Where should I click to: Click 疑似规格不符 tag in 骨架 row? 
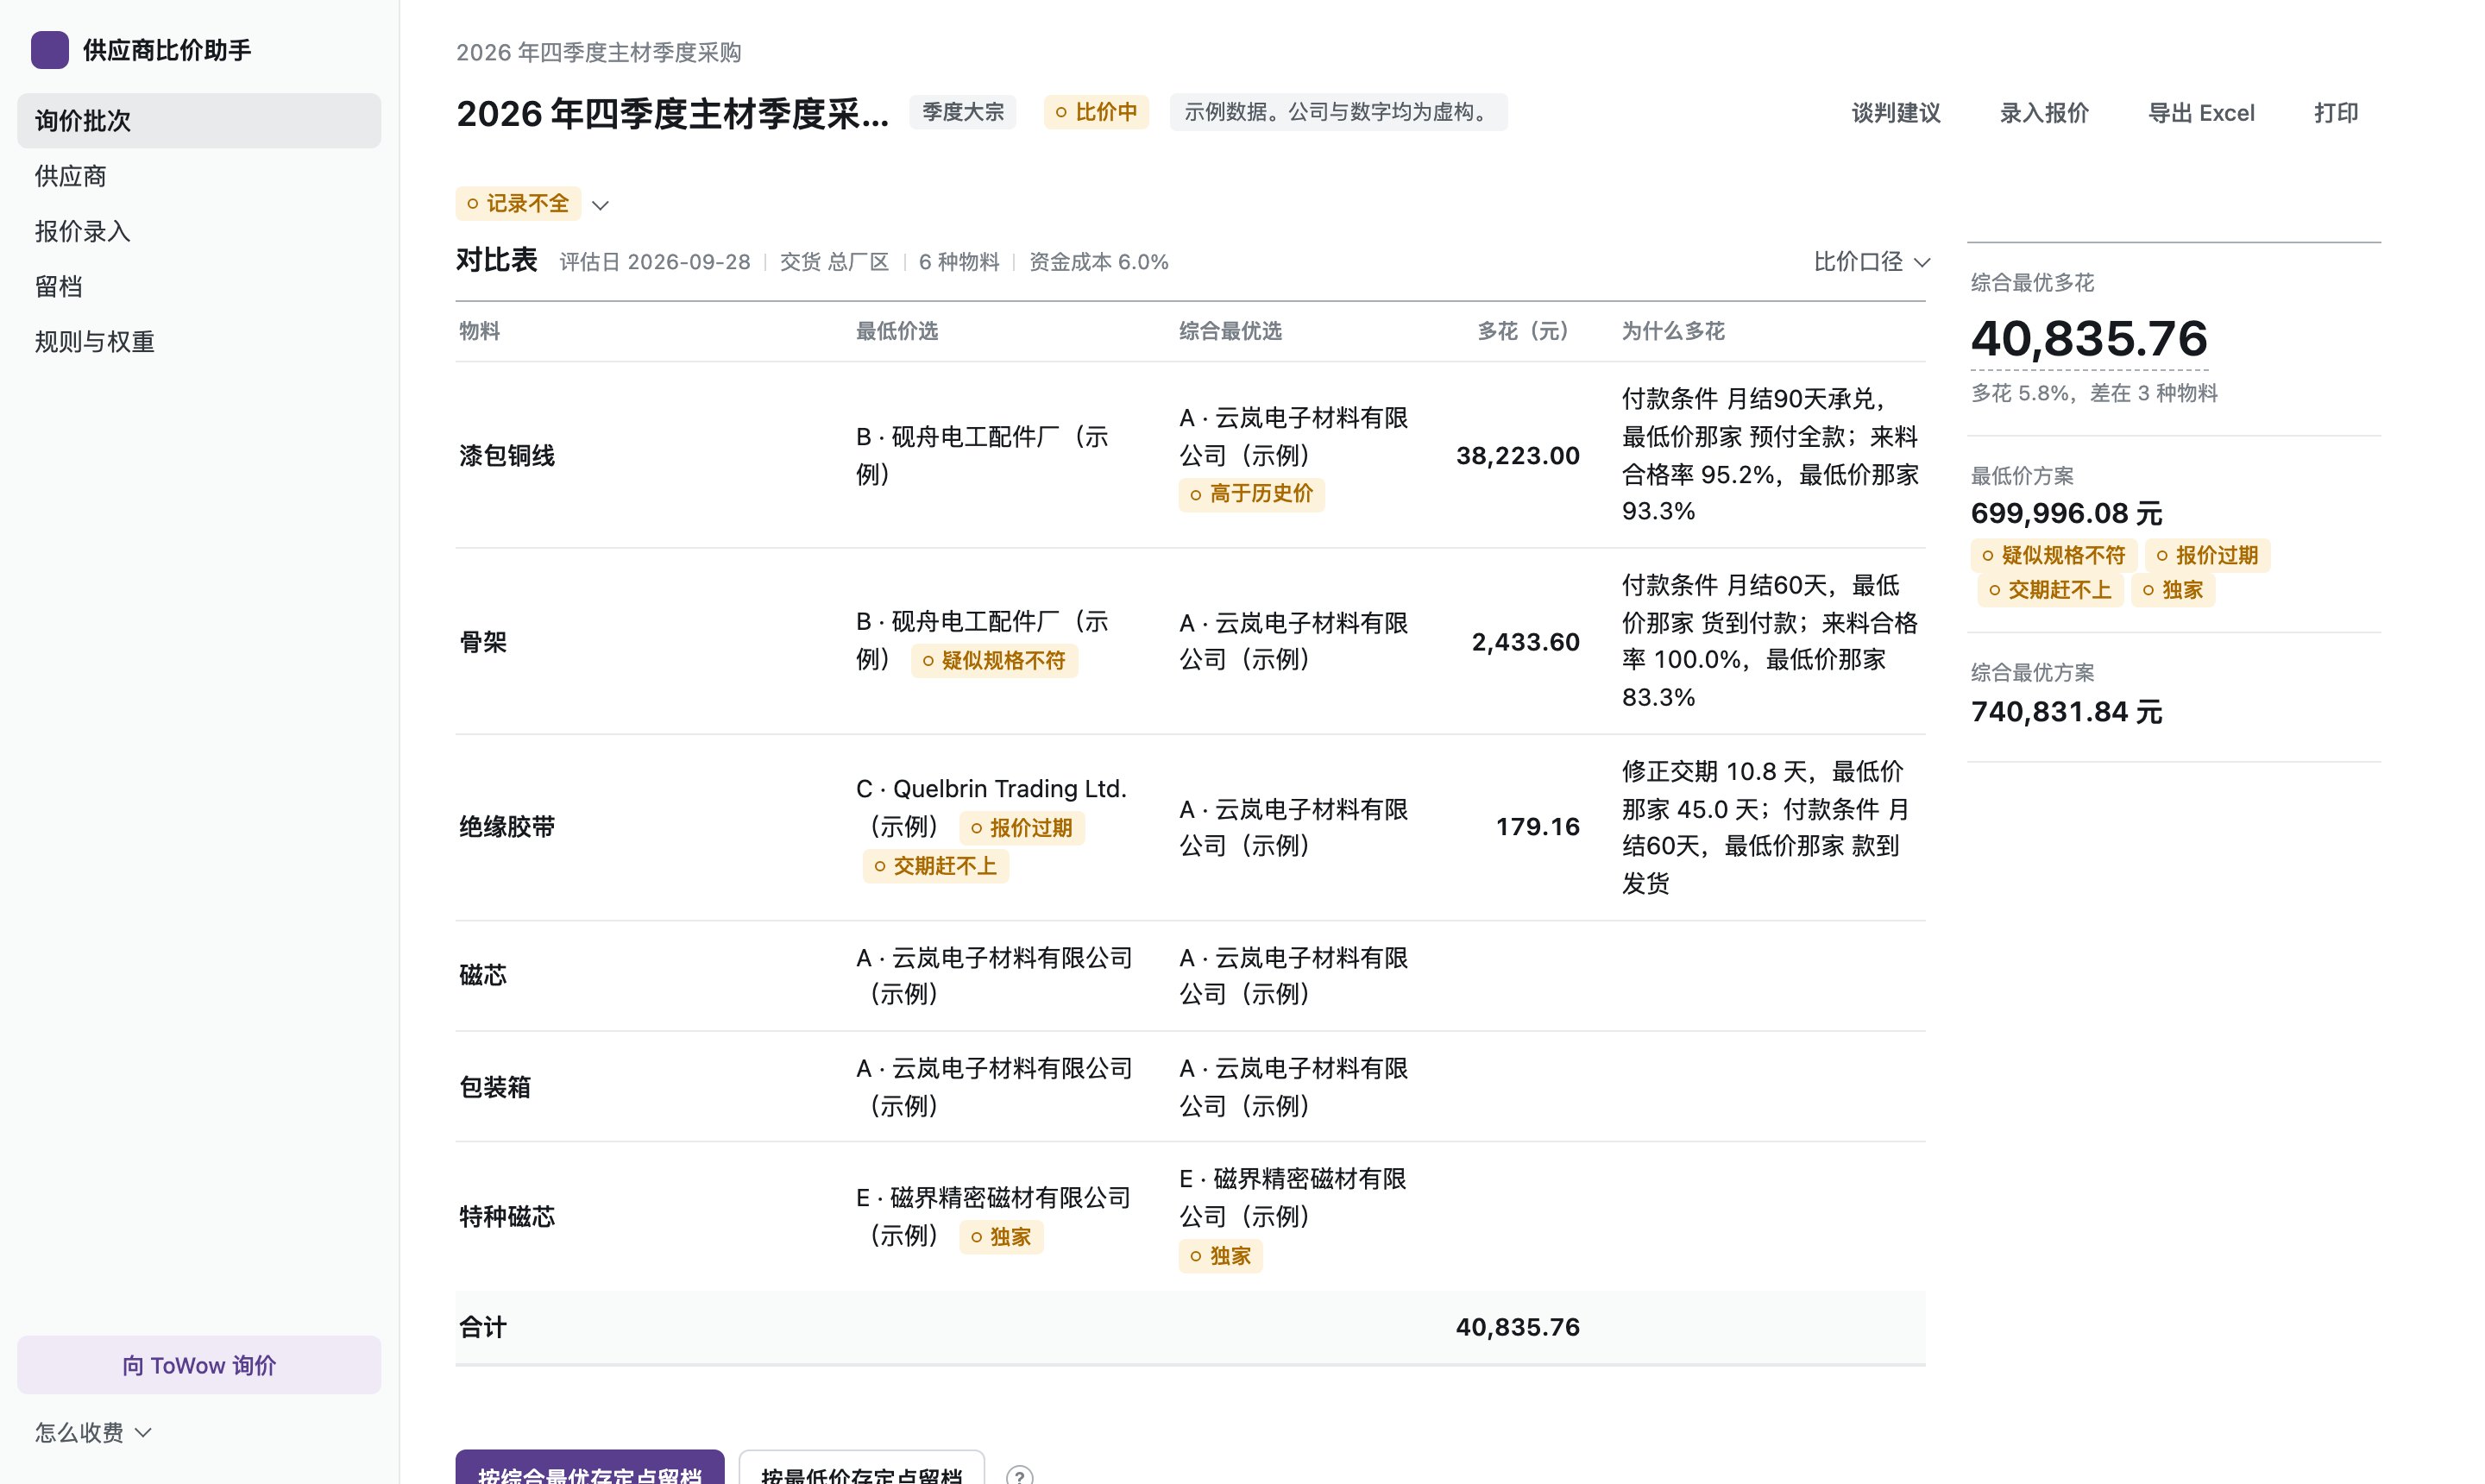tap(994, 661)
